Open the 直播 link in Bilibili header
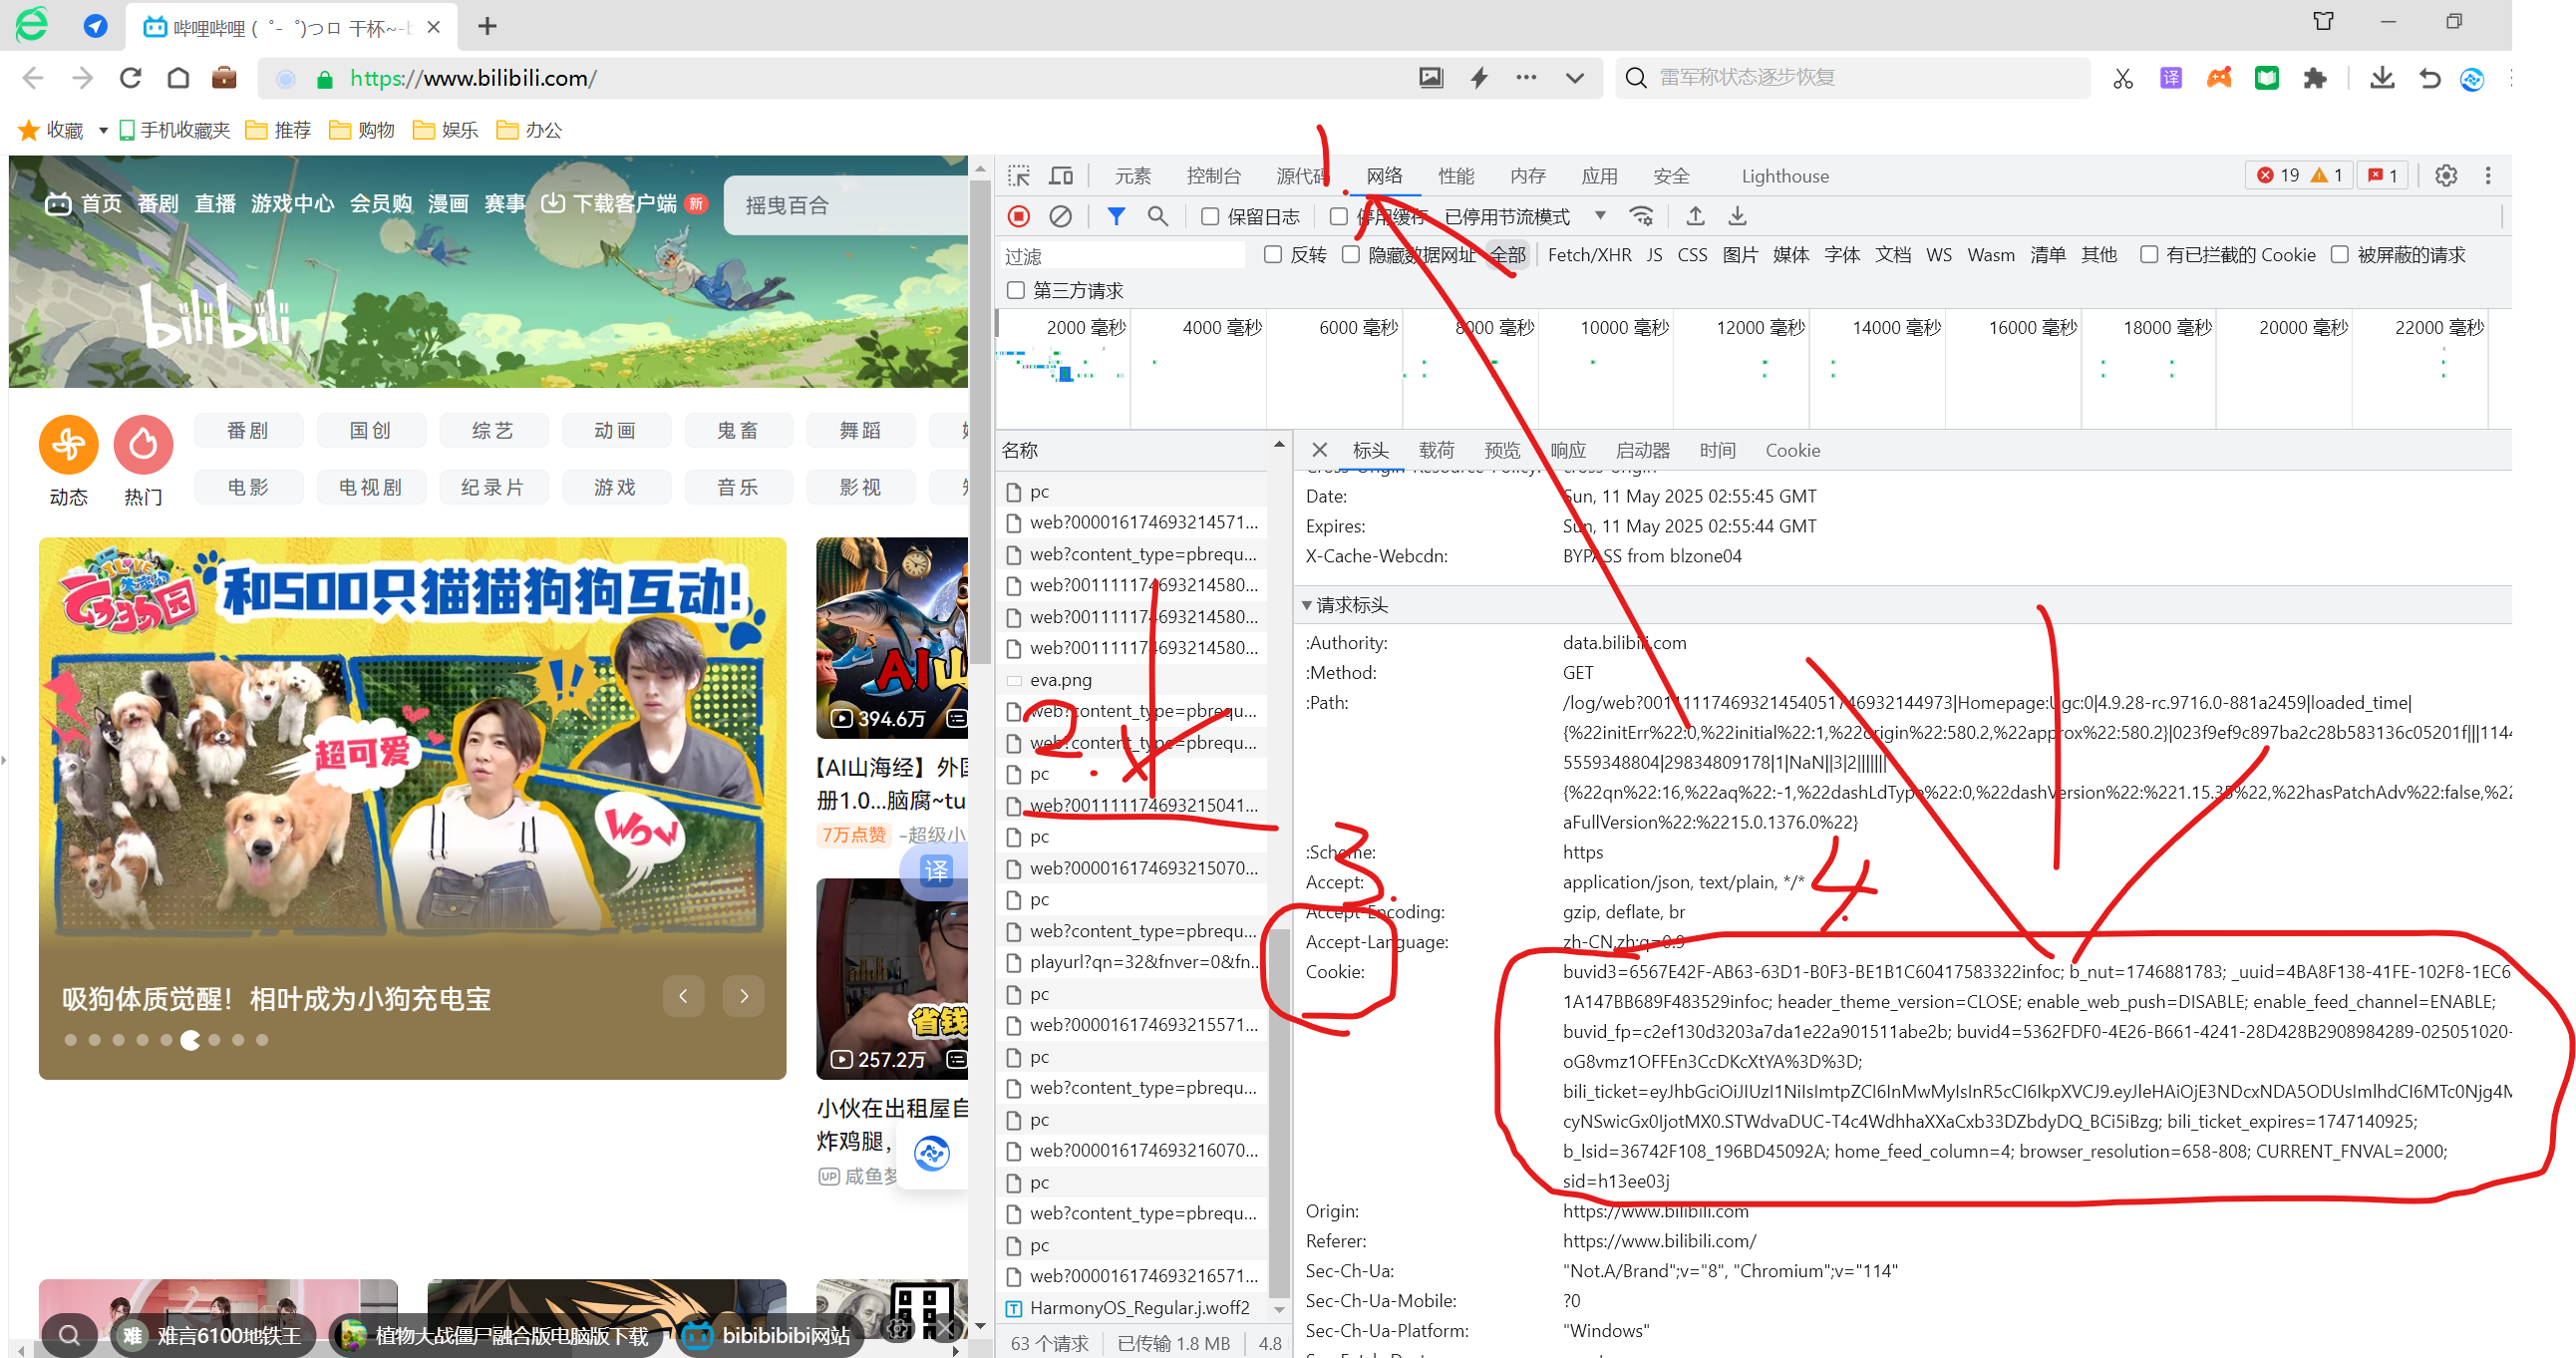Image resolution: width=2576 pixels, height=1358 pixels. click(x=214, y=204)
